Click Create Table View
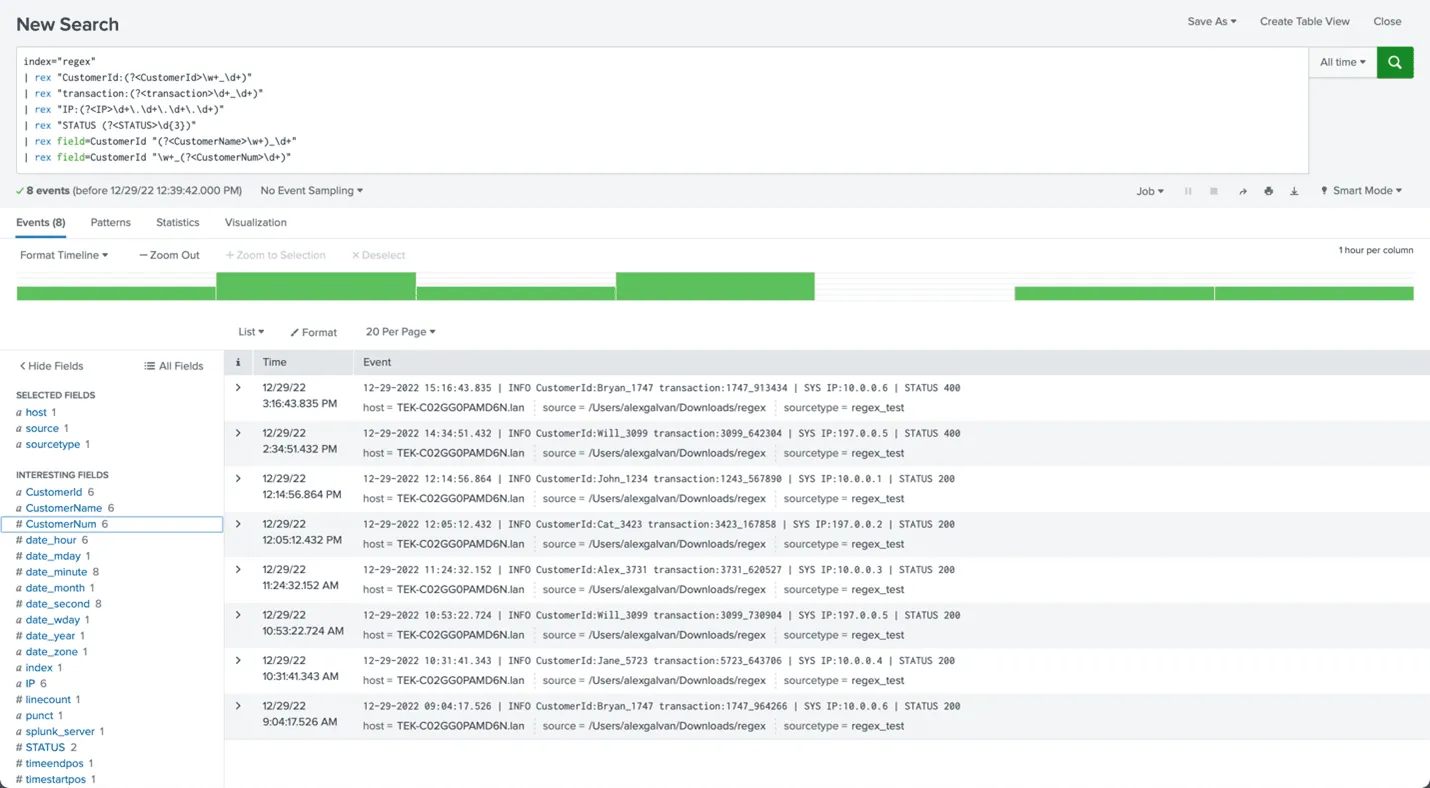1430x788 pixels. click(1304, 21)
